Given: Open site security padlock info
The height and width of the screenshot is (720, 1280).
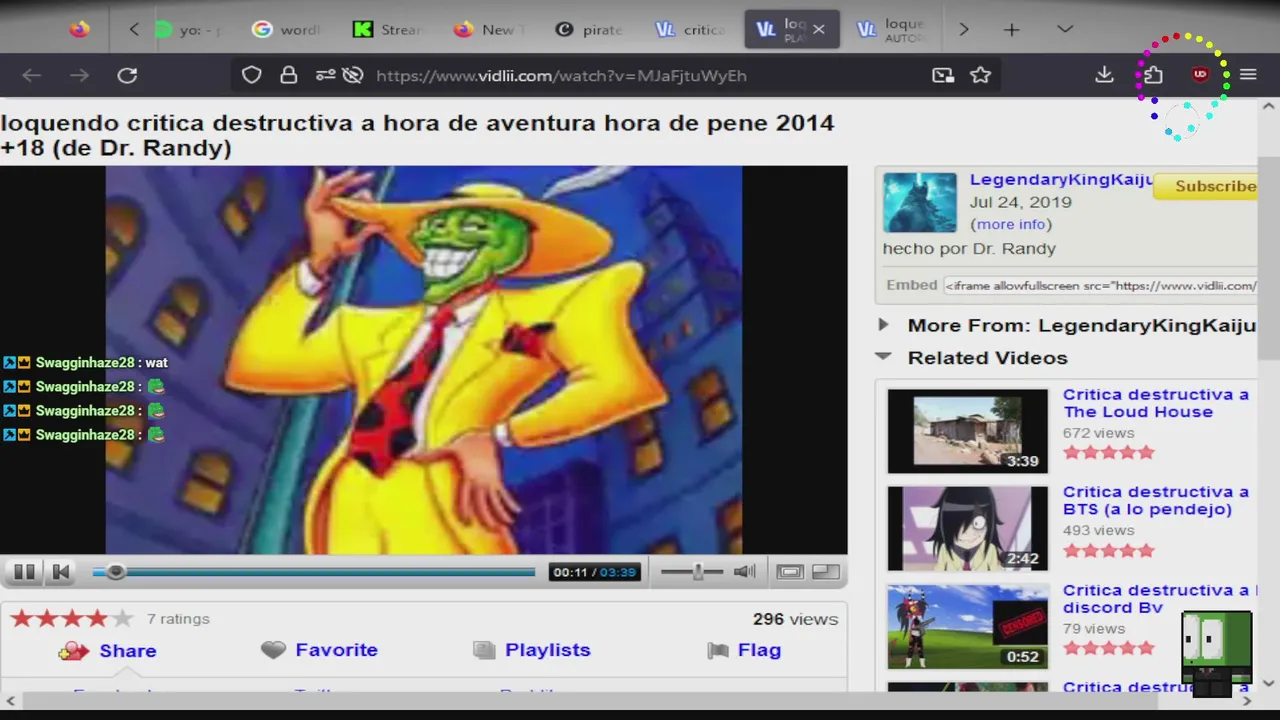Looking at the screenshot, I should 289,75.
